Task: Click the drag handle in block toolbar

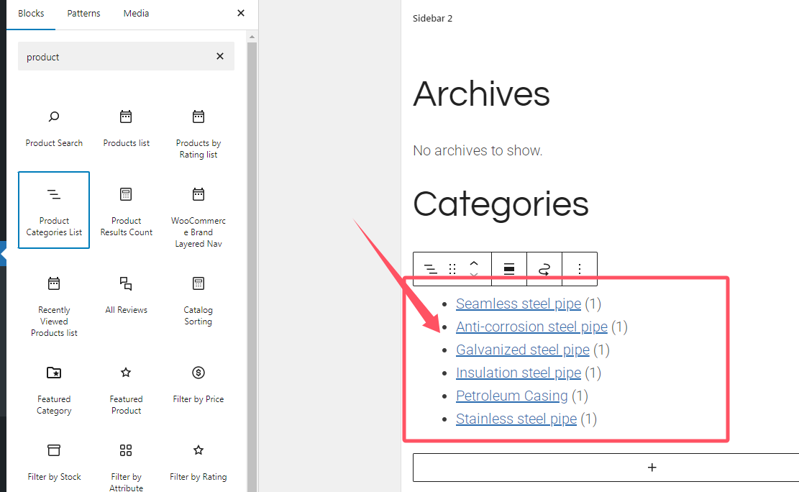Action: click(x=452, y=269)
